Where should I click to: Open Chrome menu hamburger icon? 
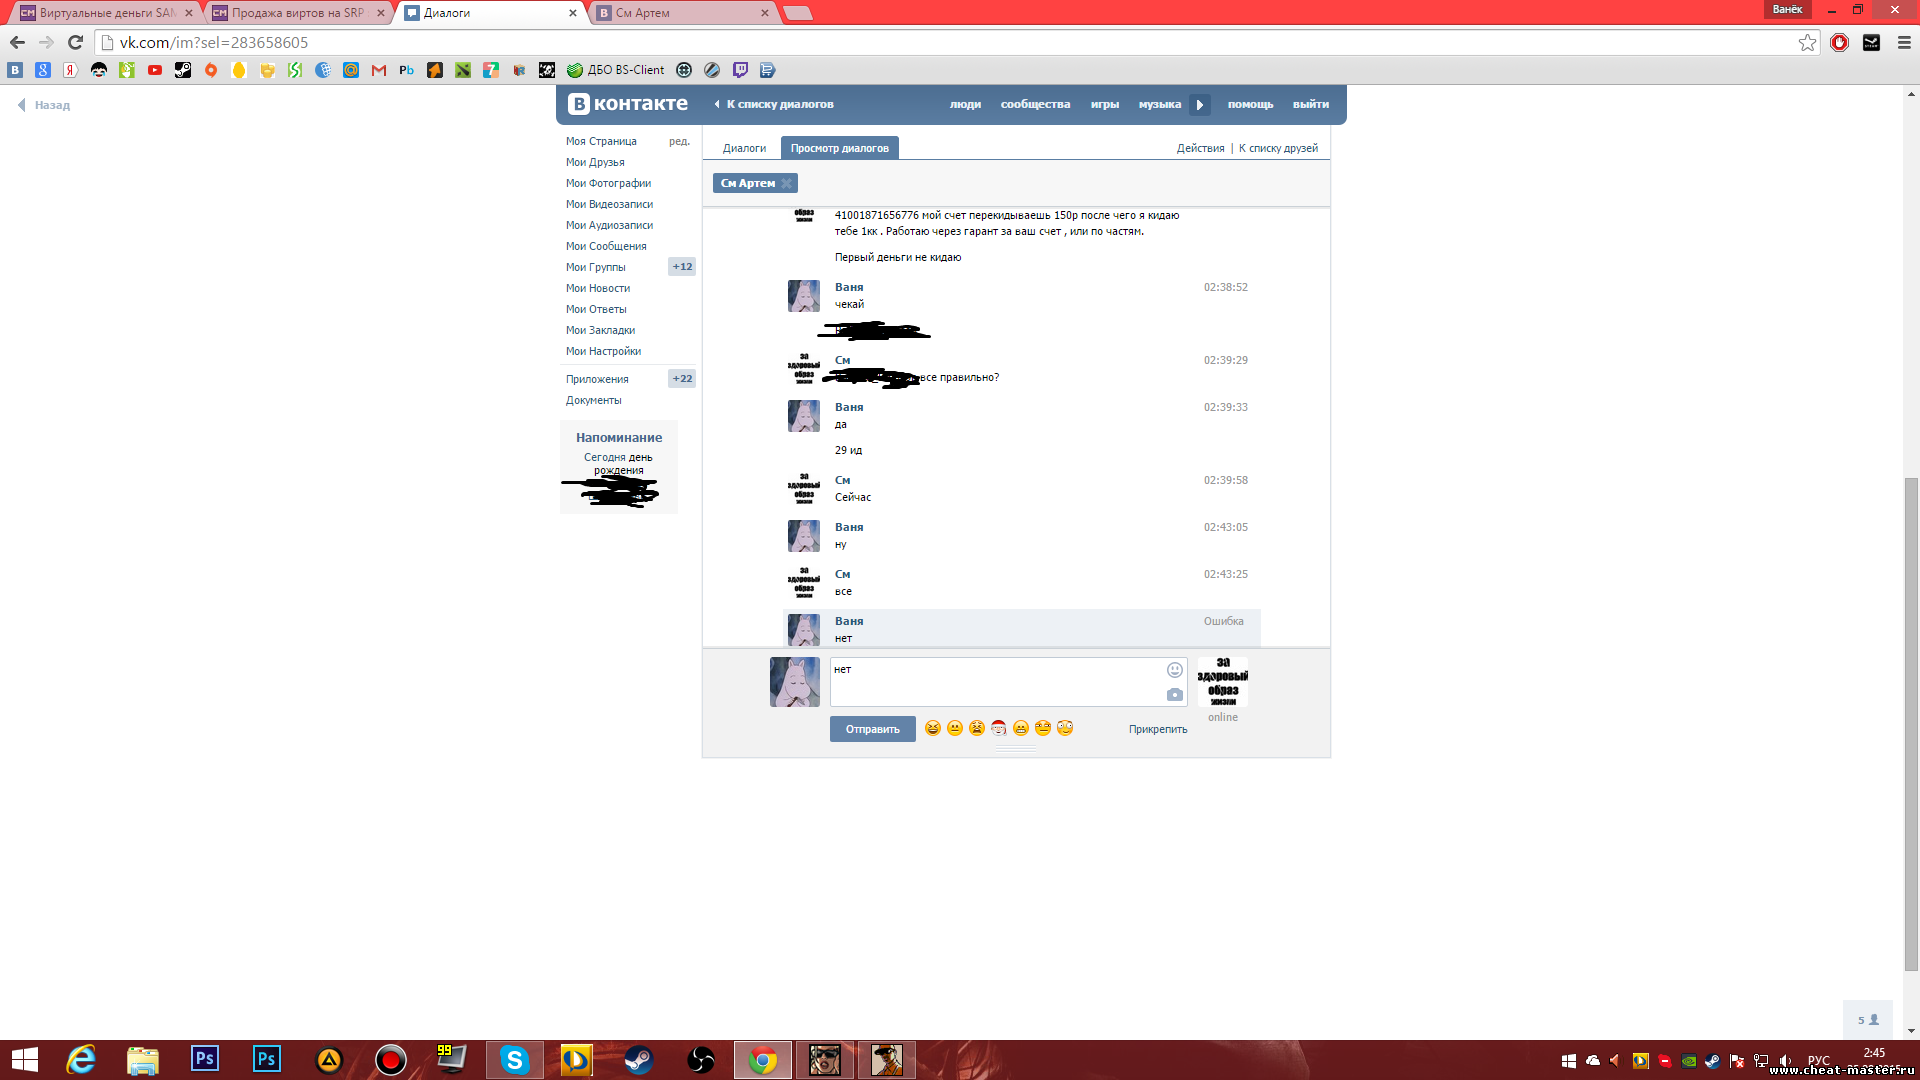pyautogui.click(x=1904, y=42)
